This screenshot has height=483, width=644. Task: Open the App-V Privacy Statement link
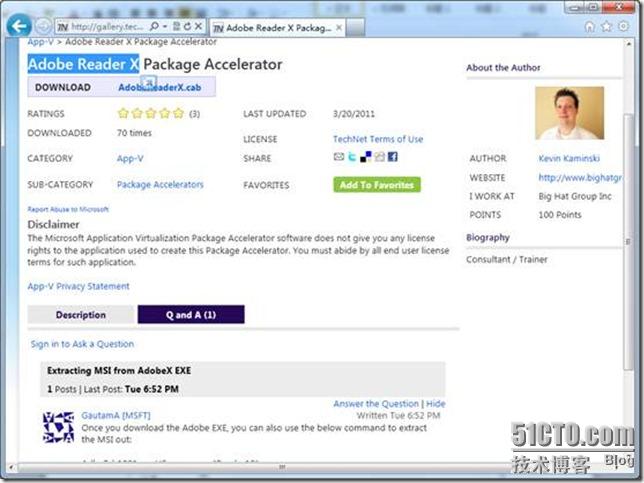[78, 286]
